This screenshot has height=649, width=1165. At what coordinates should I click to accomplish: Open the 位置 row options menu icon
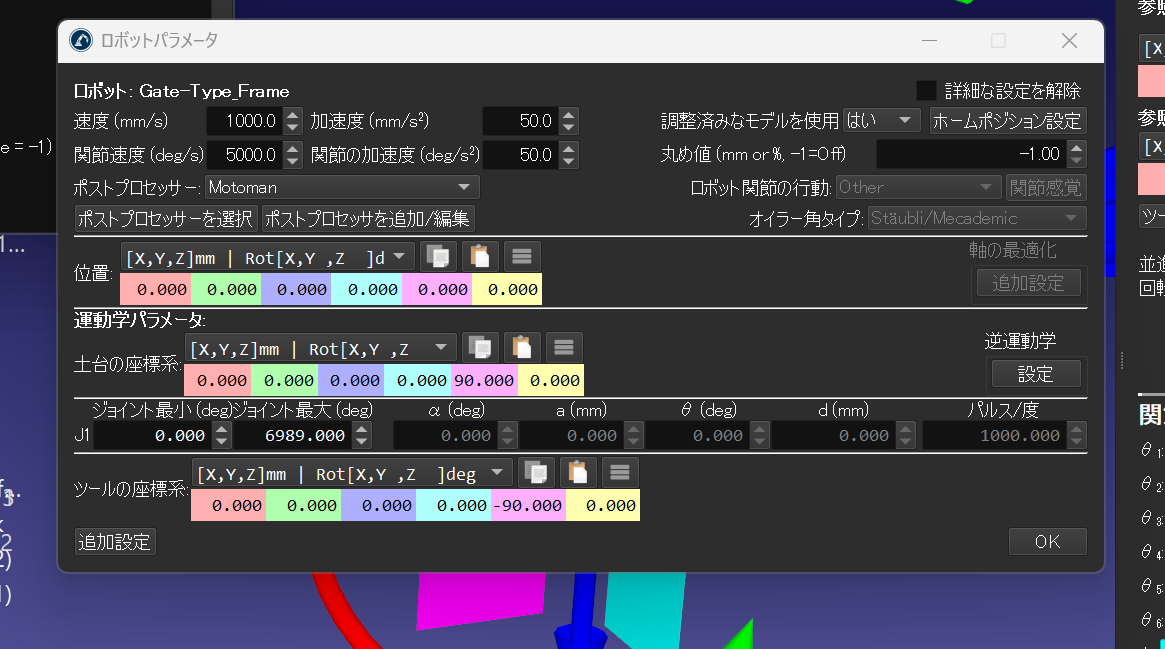[521, 256]
